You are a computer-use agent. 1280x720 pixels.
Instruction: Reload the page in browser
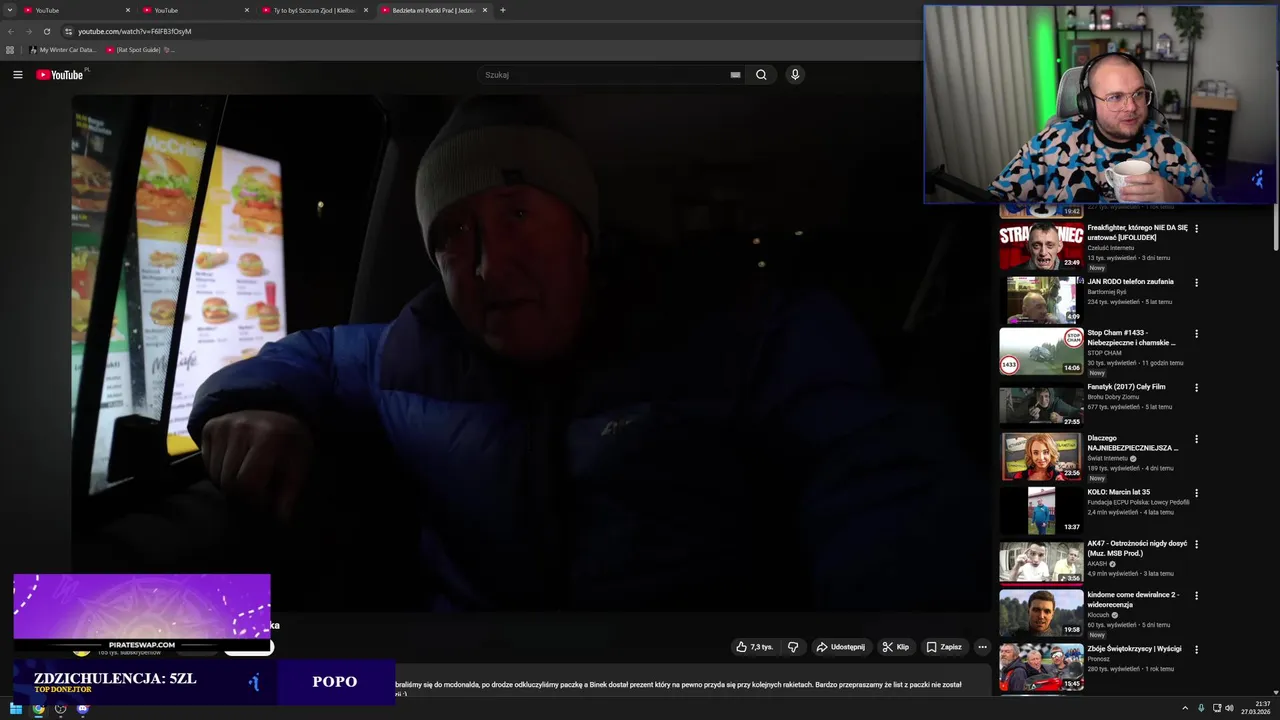pyautogui.click(x=47, y=31)
